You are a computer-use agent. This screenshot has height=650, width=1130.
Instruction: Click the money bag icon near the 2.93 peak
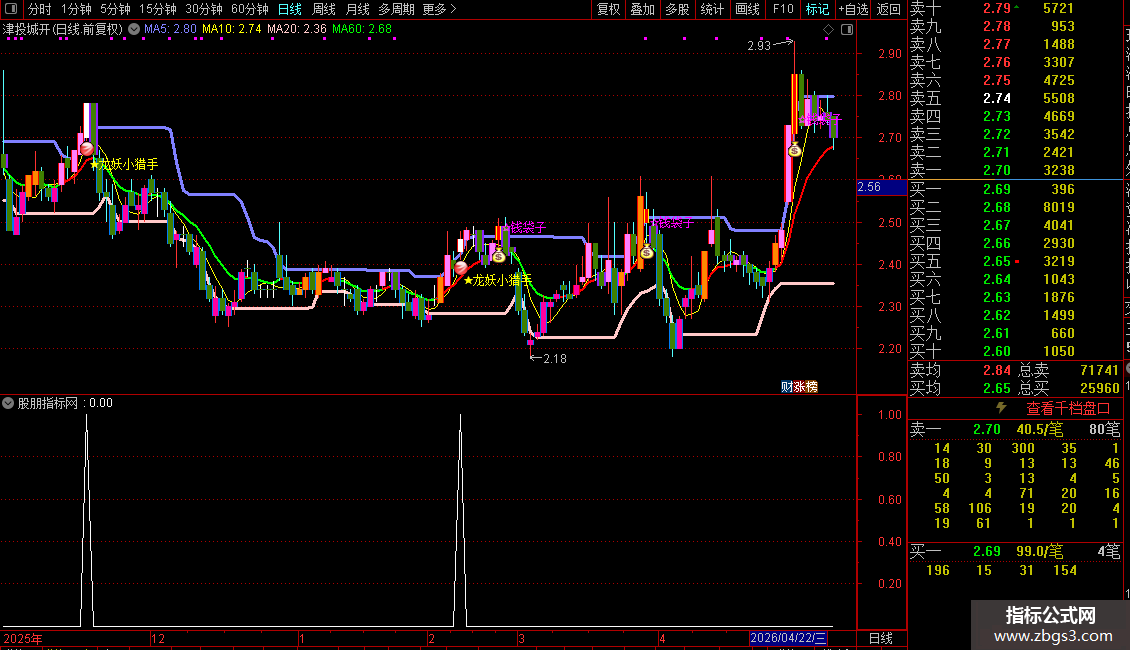tap(794, 150)
